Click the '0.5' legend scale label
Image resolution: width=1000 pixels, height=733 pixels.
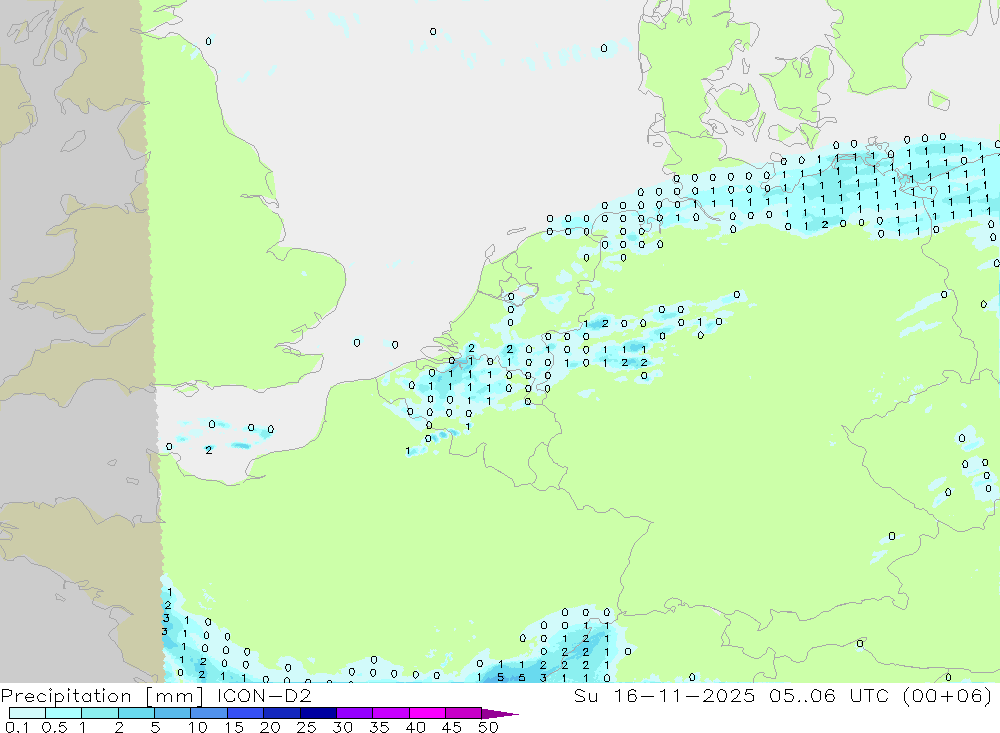tap(54, 727)
